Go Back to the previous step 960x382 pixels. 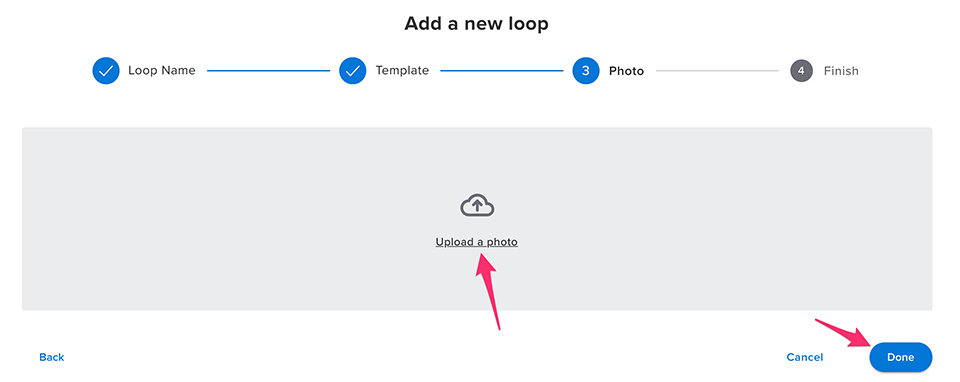coord(51,357)
